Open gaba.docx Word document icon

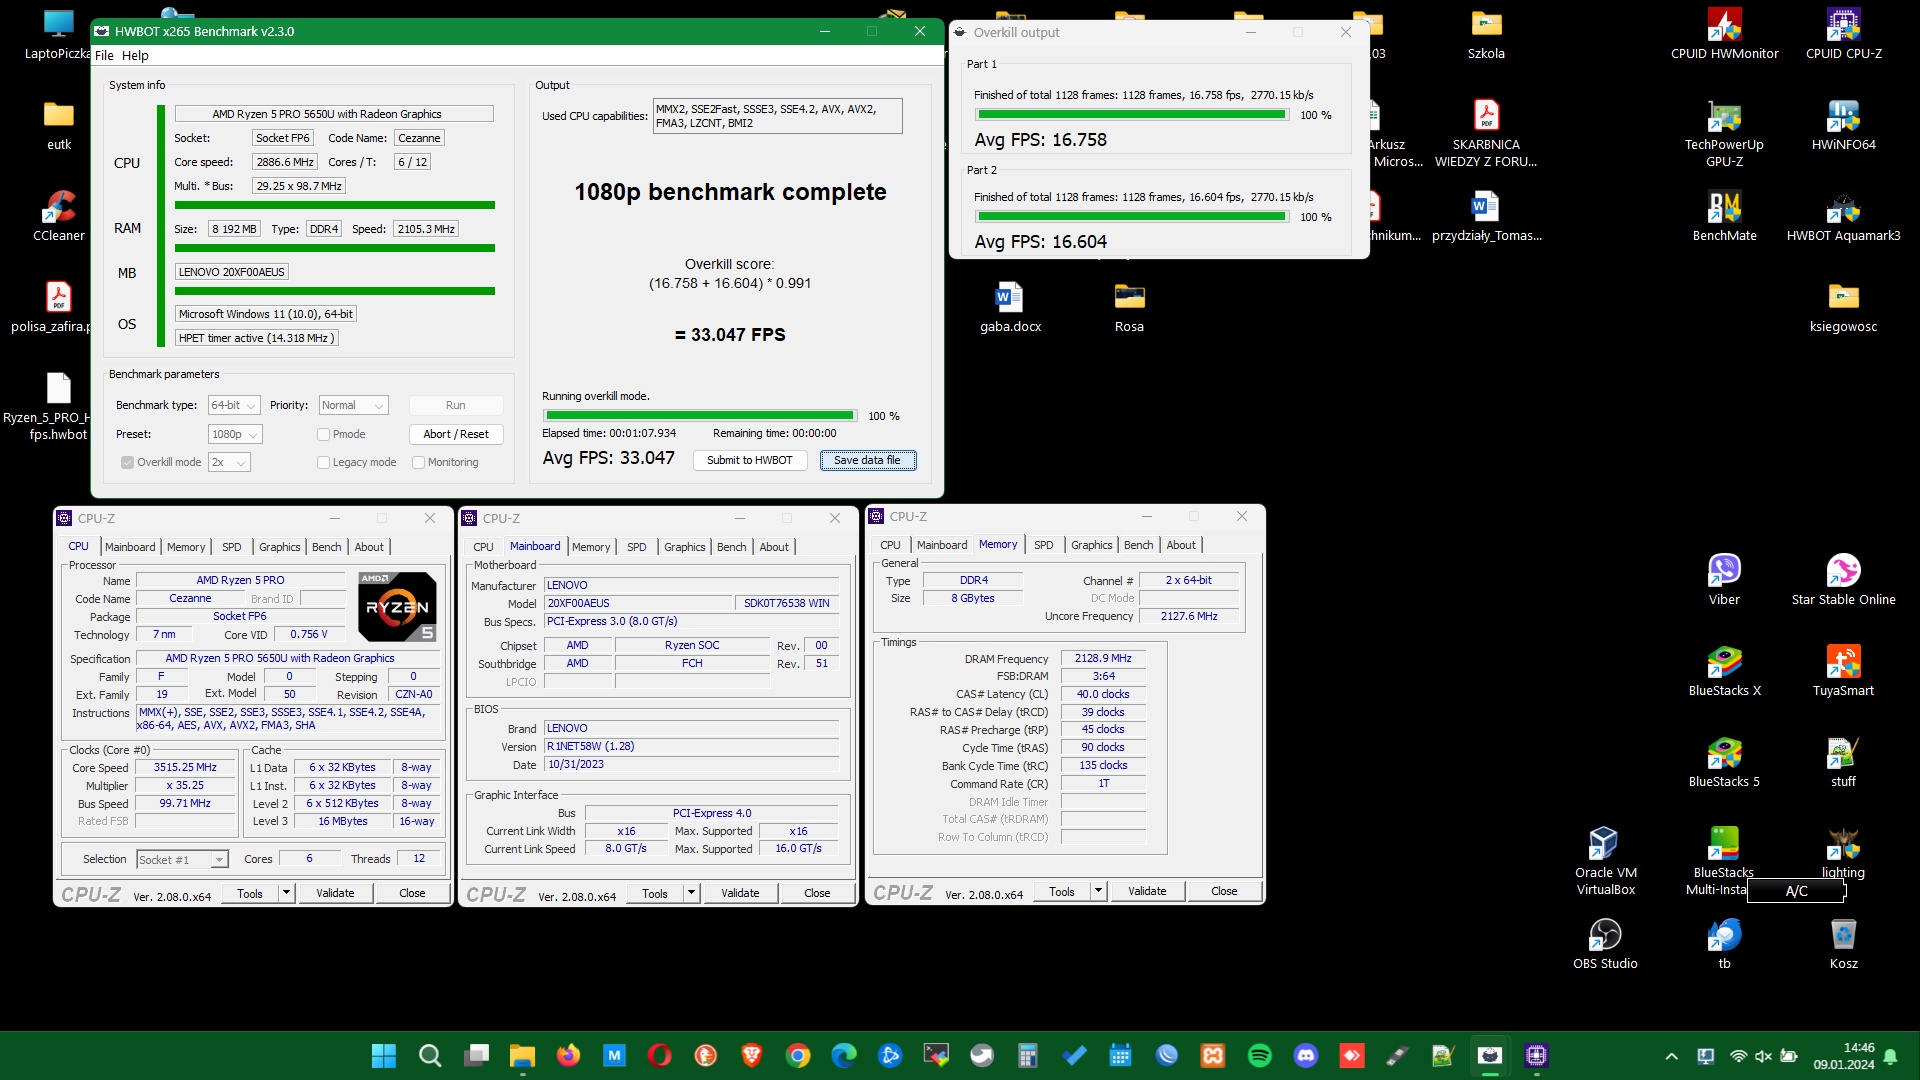[x=1010, y=306]
